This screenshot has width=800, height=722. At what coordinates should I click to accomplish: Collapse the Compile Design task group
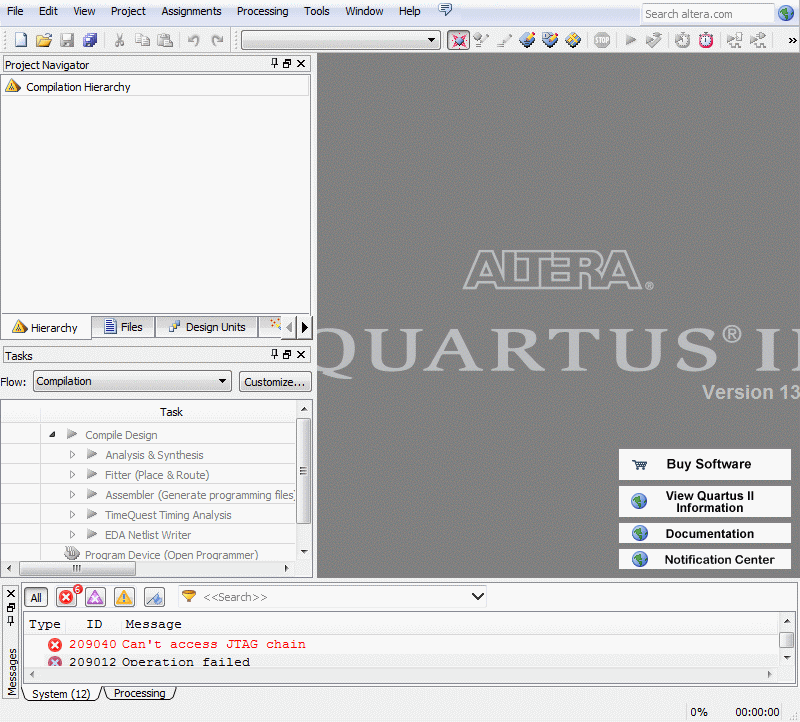(x=52, y=435)
